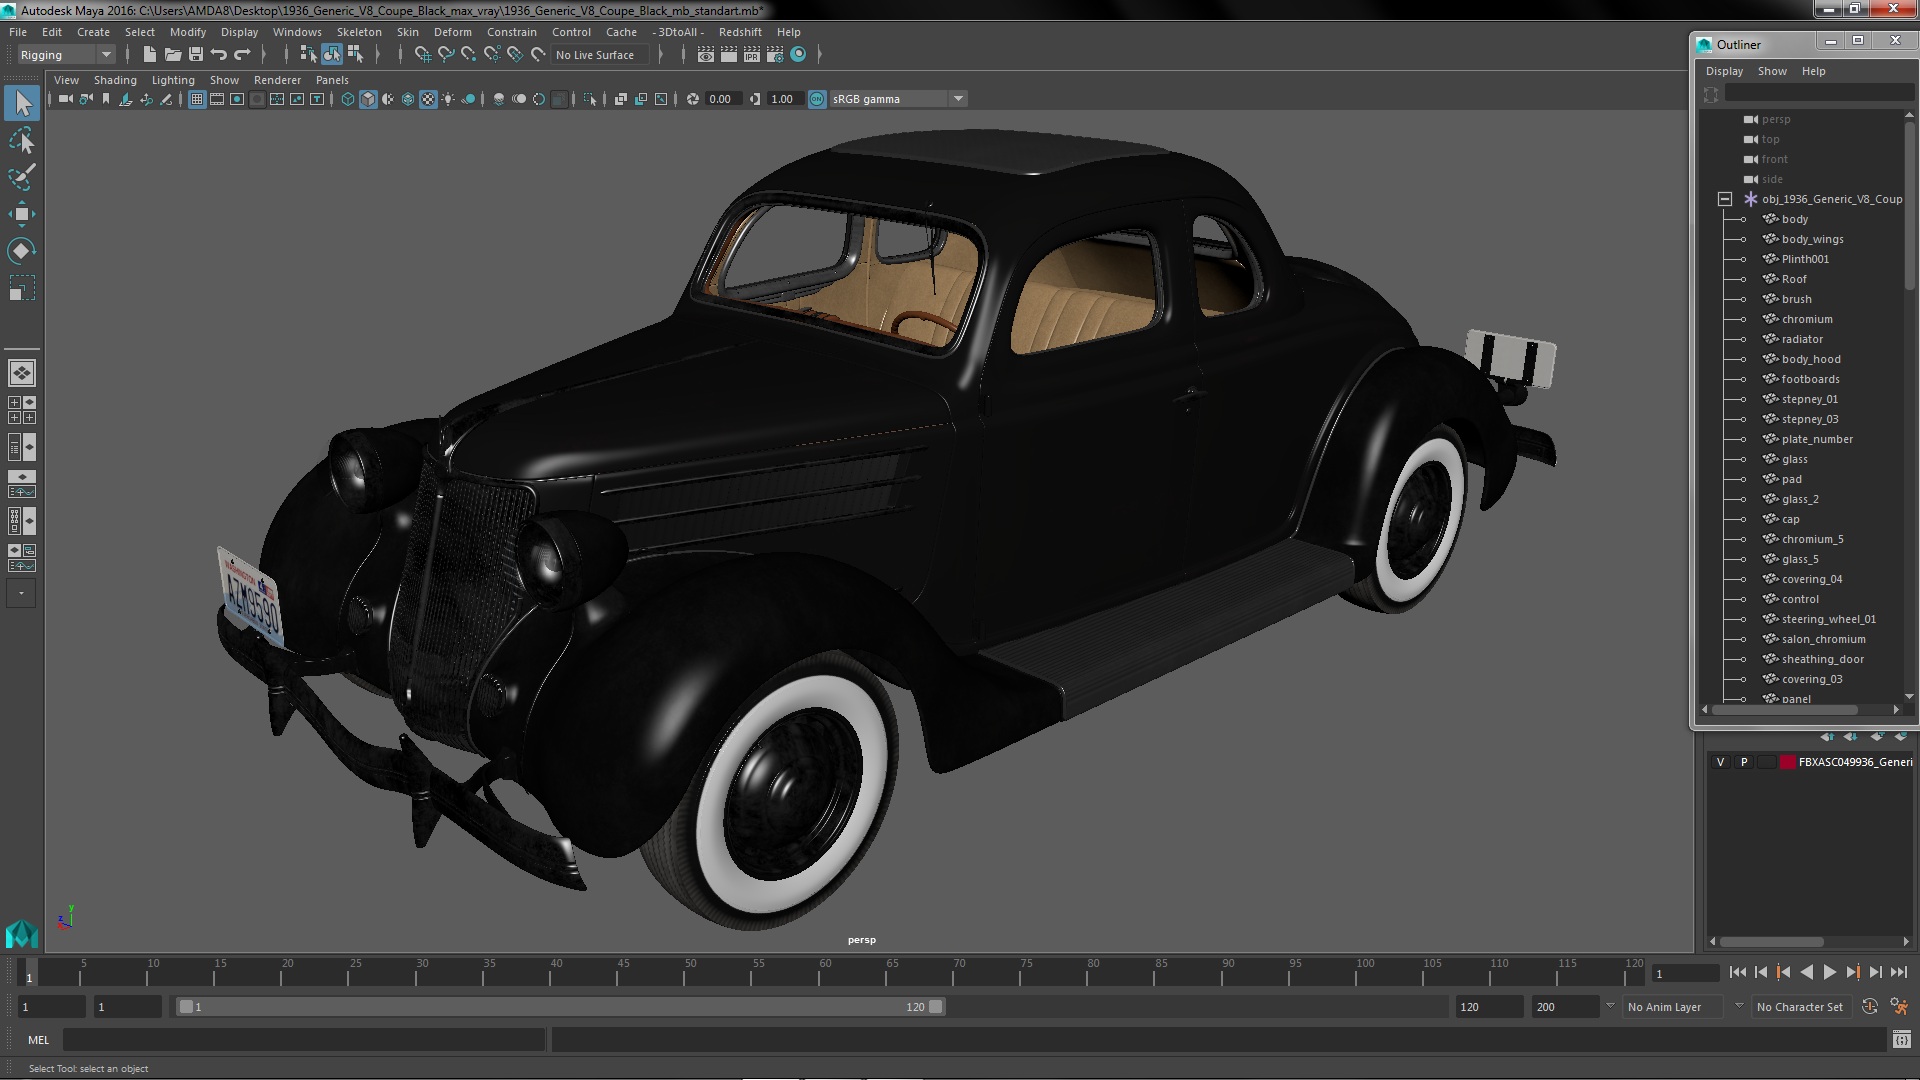Choose the Move tool
This screenshot has height=1080, width=1920.
pyautogui.click(x=22, y=214)
